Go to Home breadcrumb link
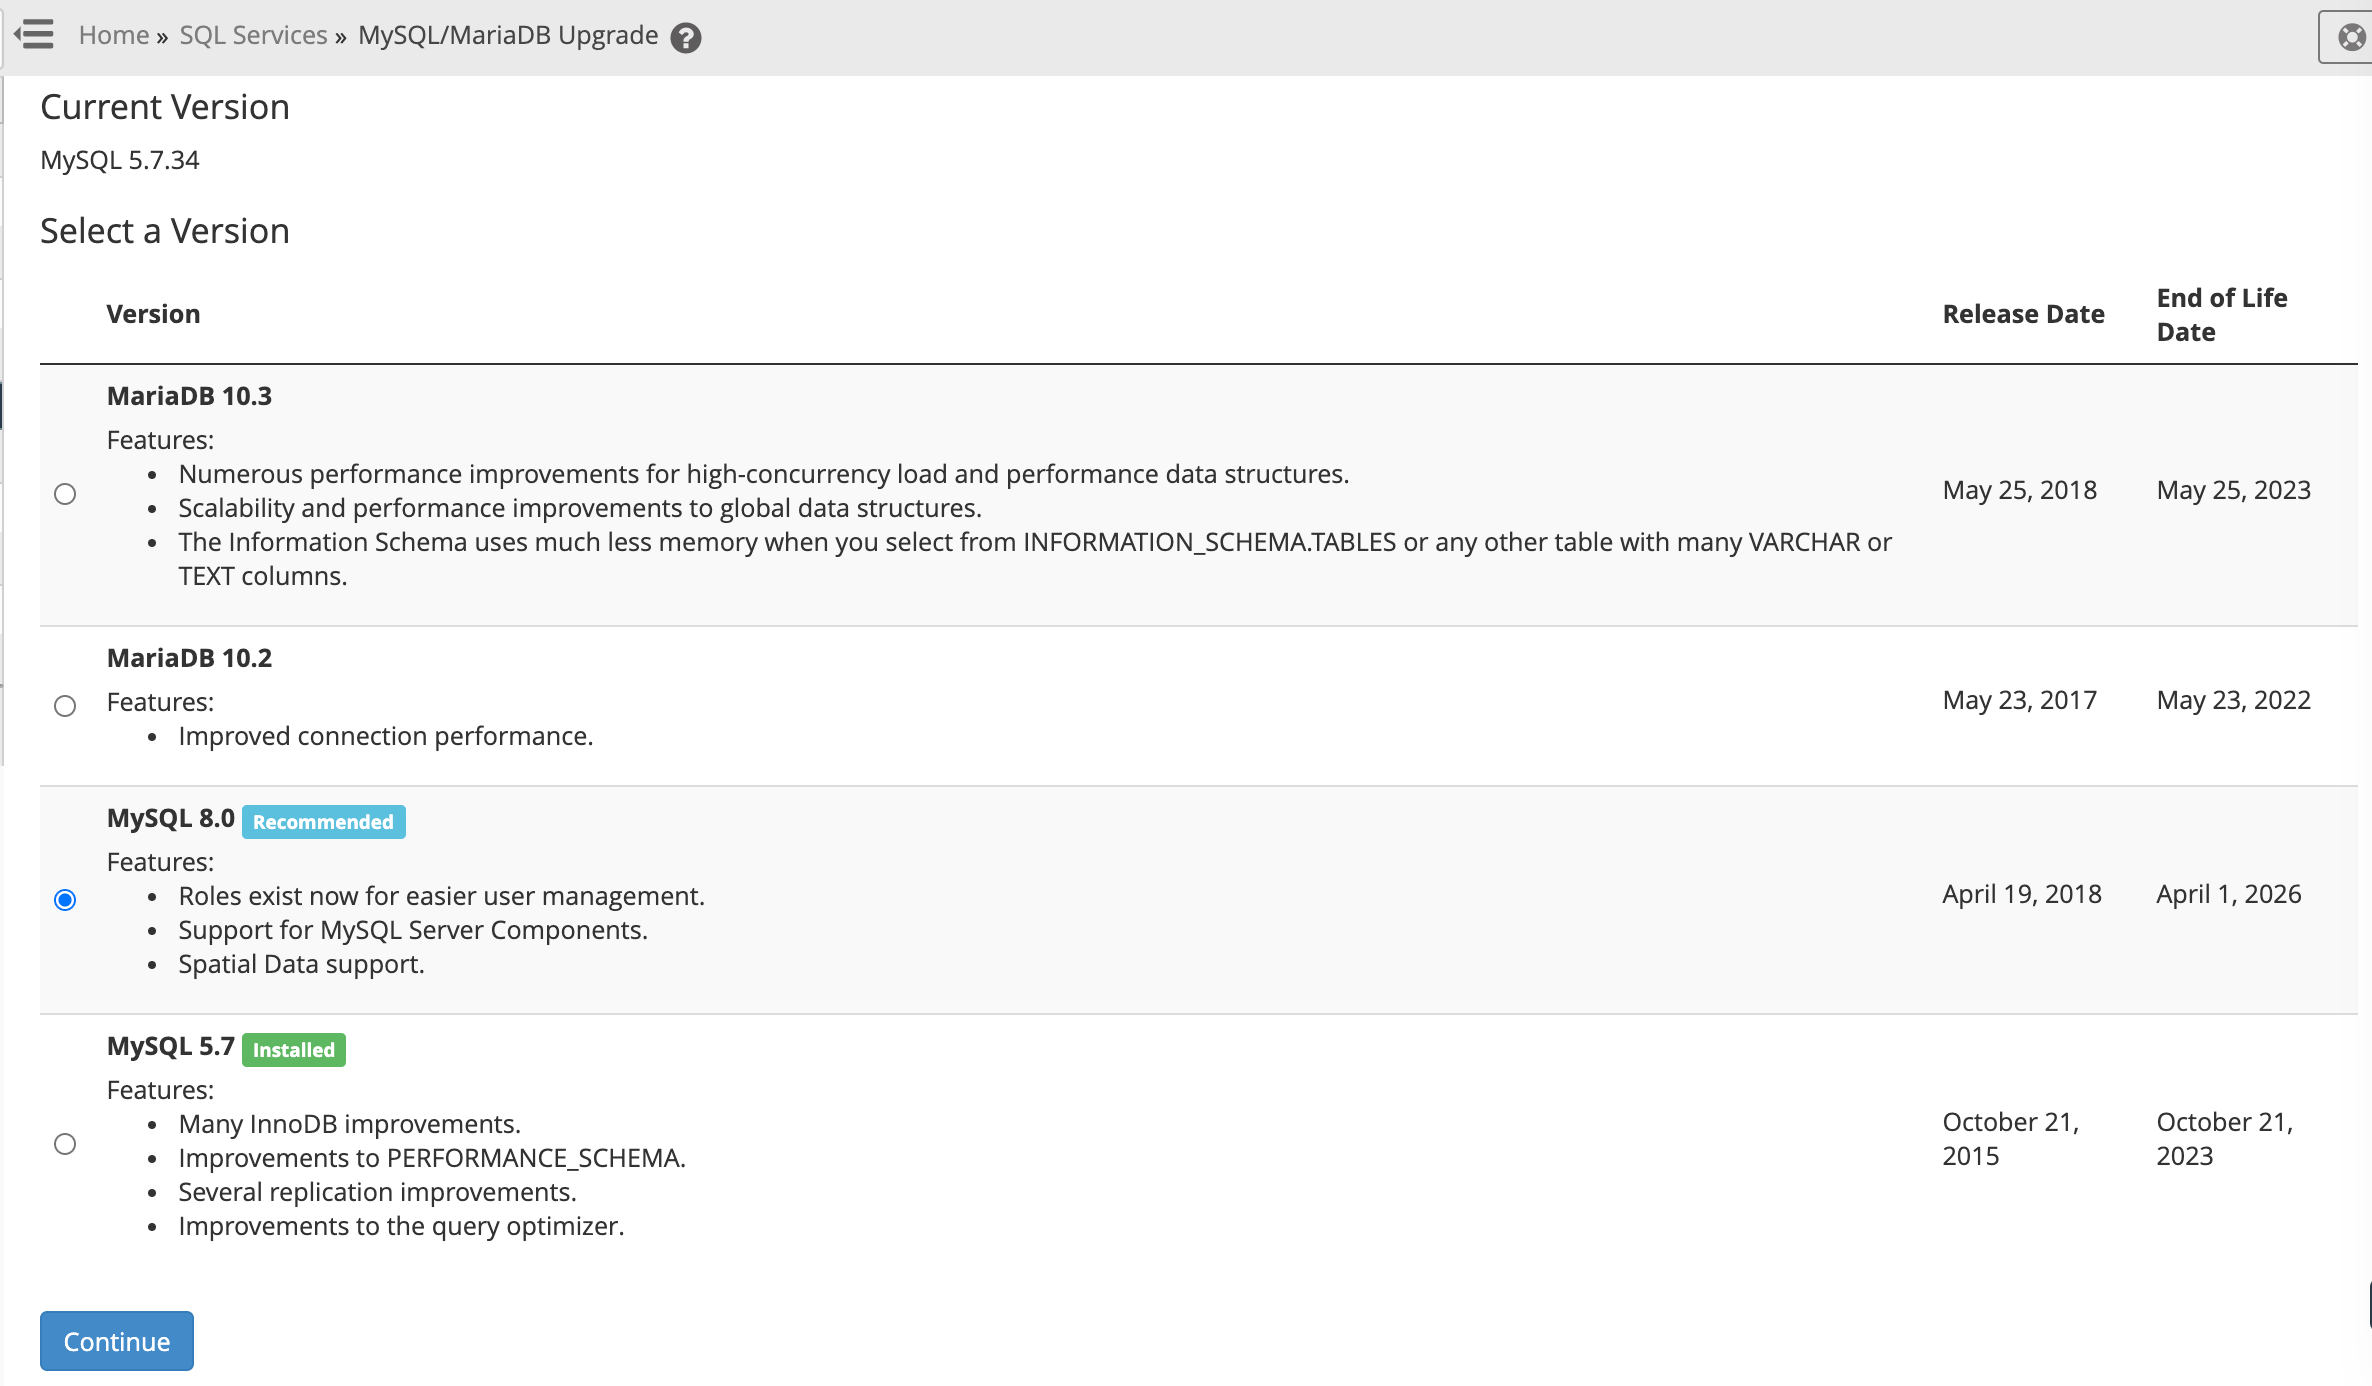The height and width of the screenshot is (1386, 2372). coord(114,35)
